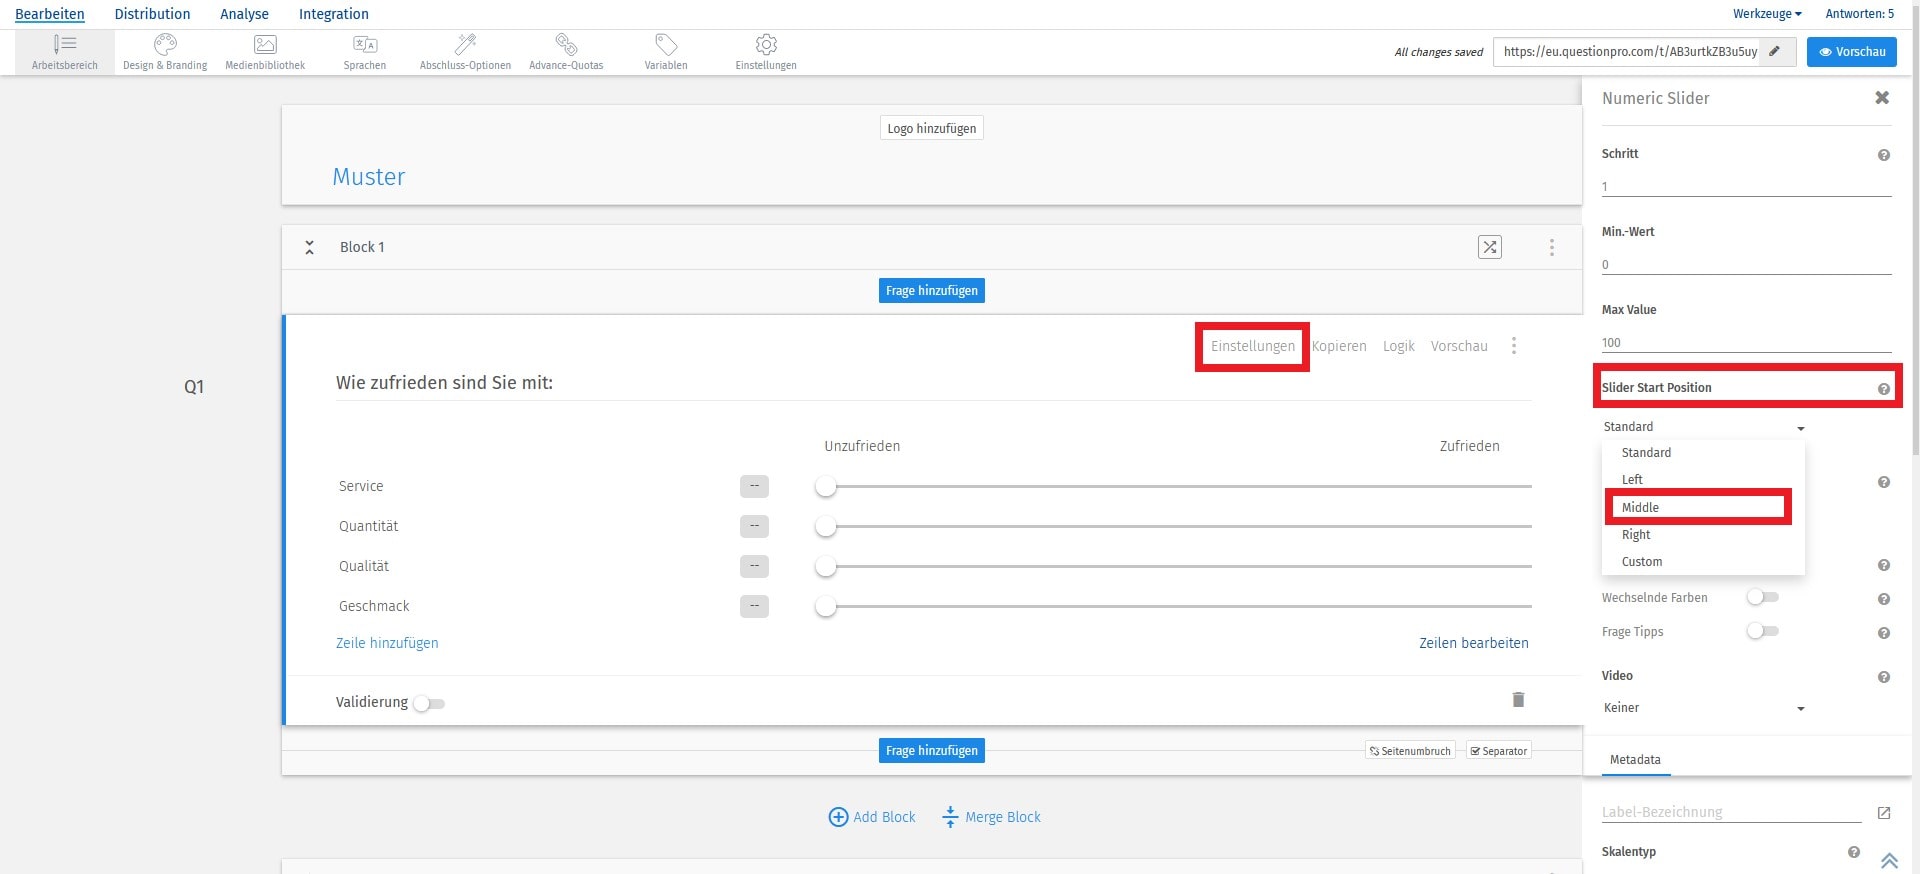Click lower Frage hinzufügen button
The height and width of the screenshot is (874, 1920).
(932, 750)
